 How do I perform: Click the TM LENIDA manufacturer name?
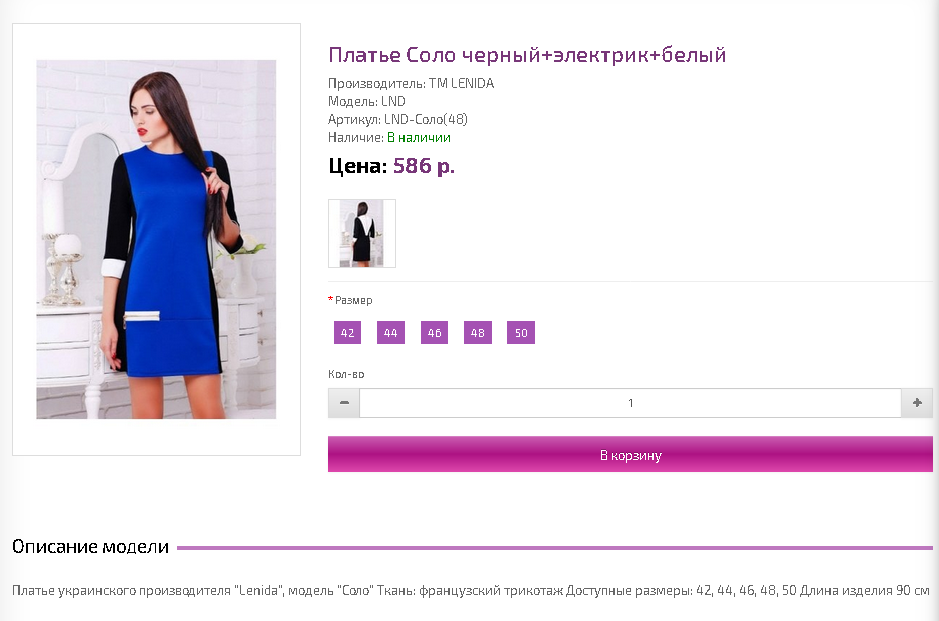(x=461, y=83)
